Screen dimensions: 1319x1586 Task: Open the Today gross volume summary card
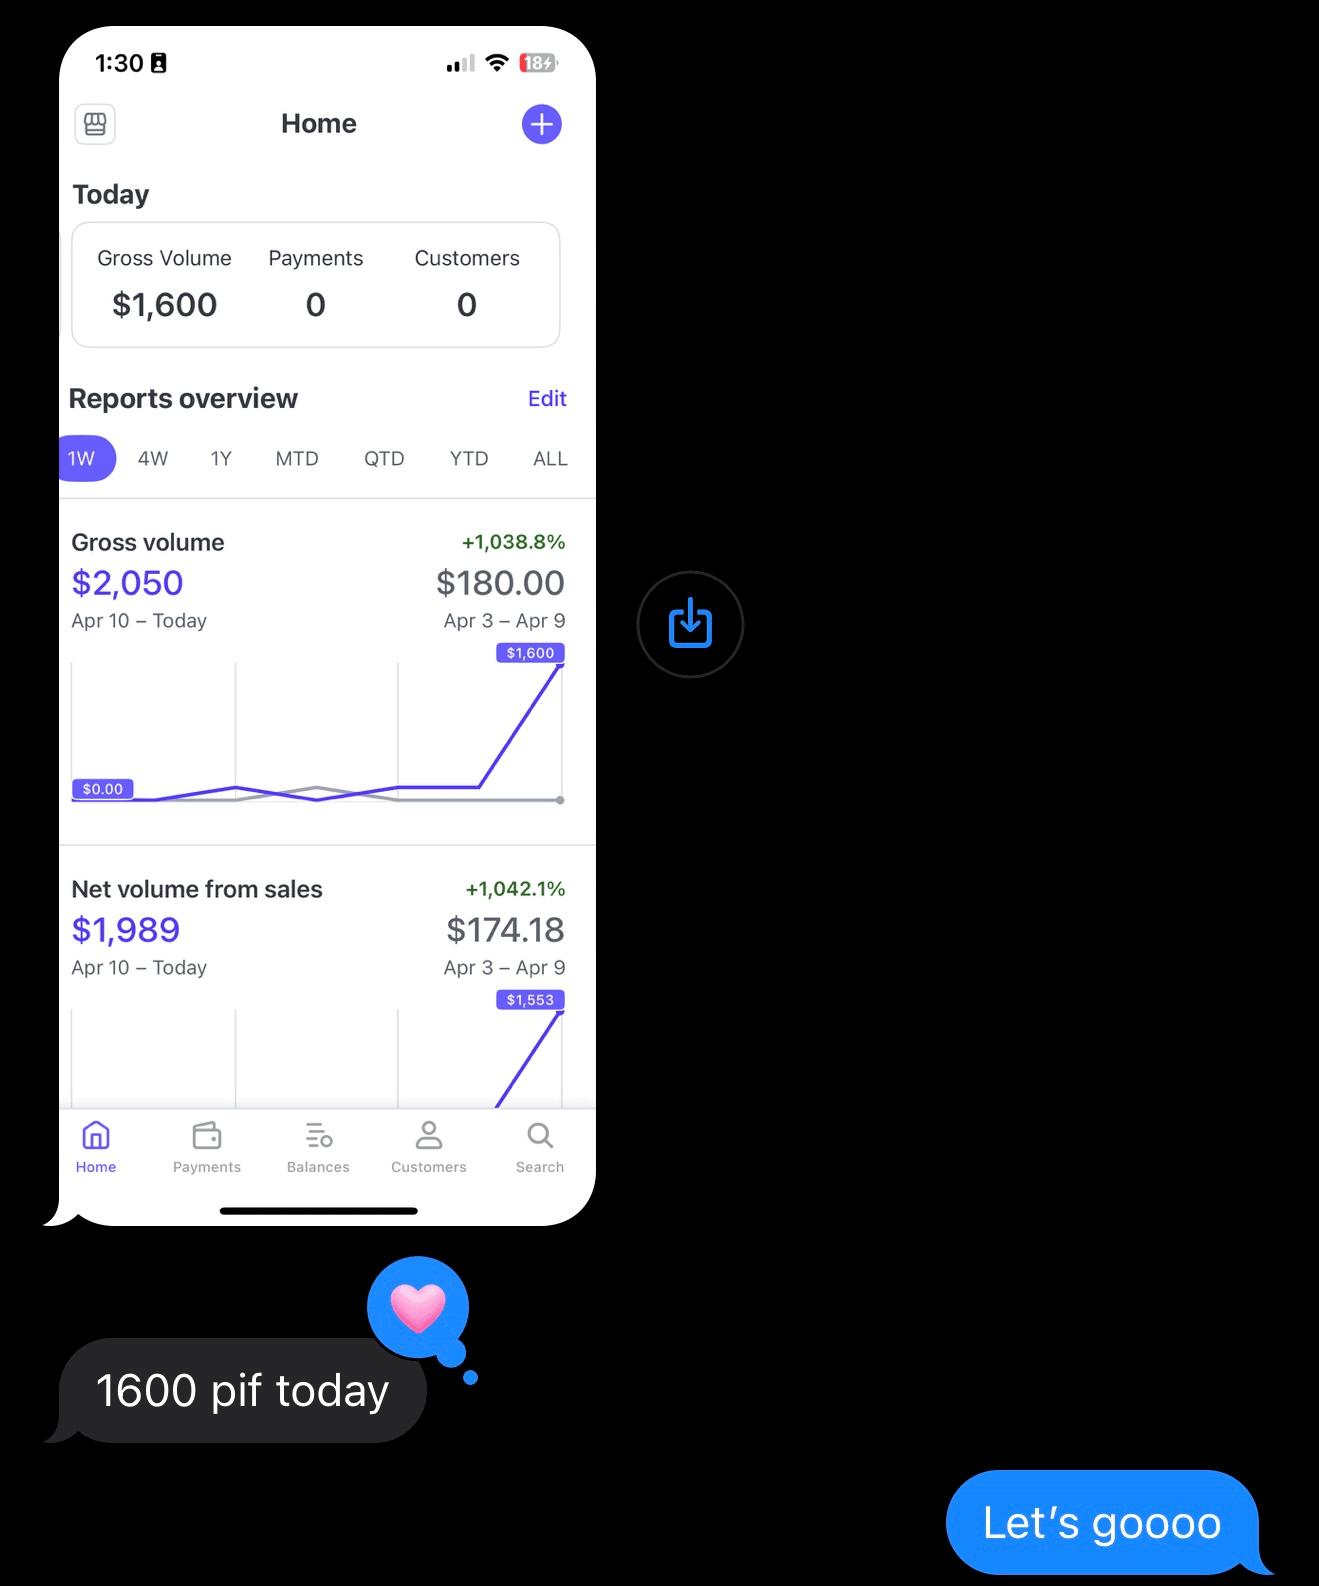(x=316, y=285)
